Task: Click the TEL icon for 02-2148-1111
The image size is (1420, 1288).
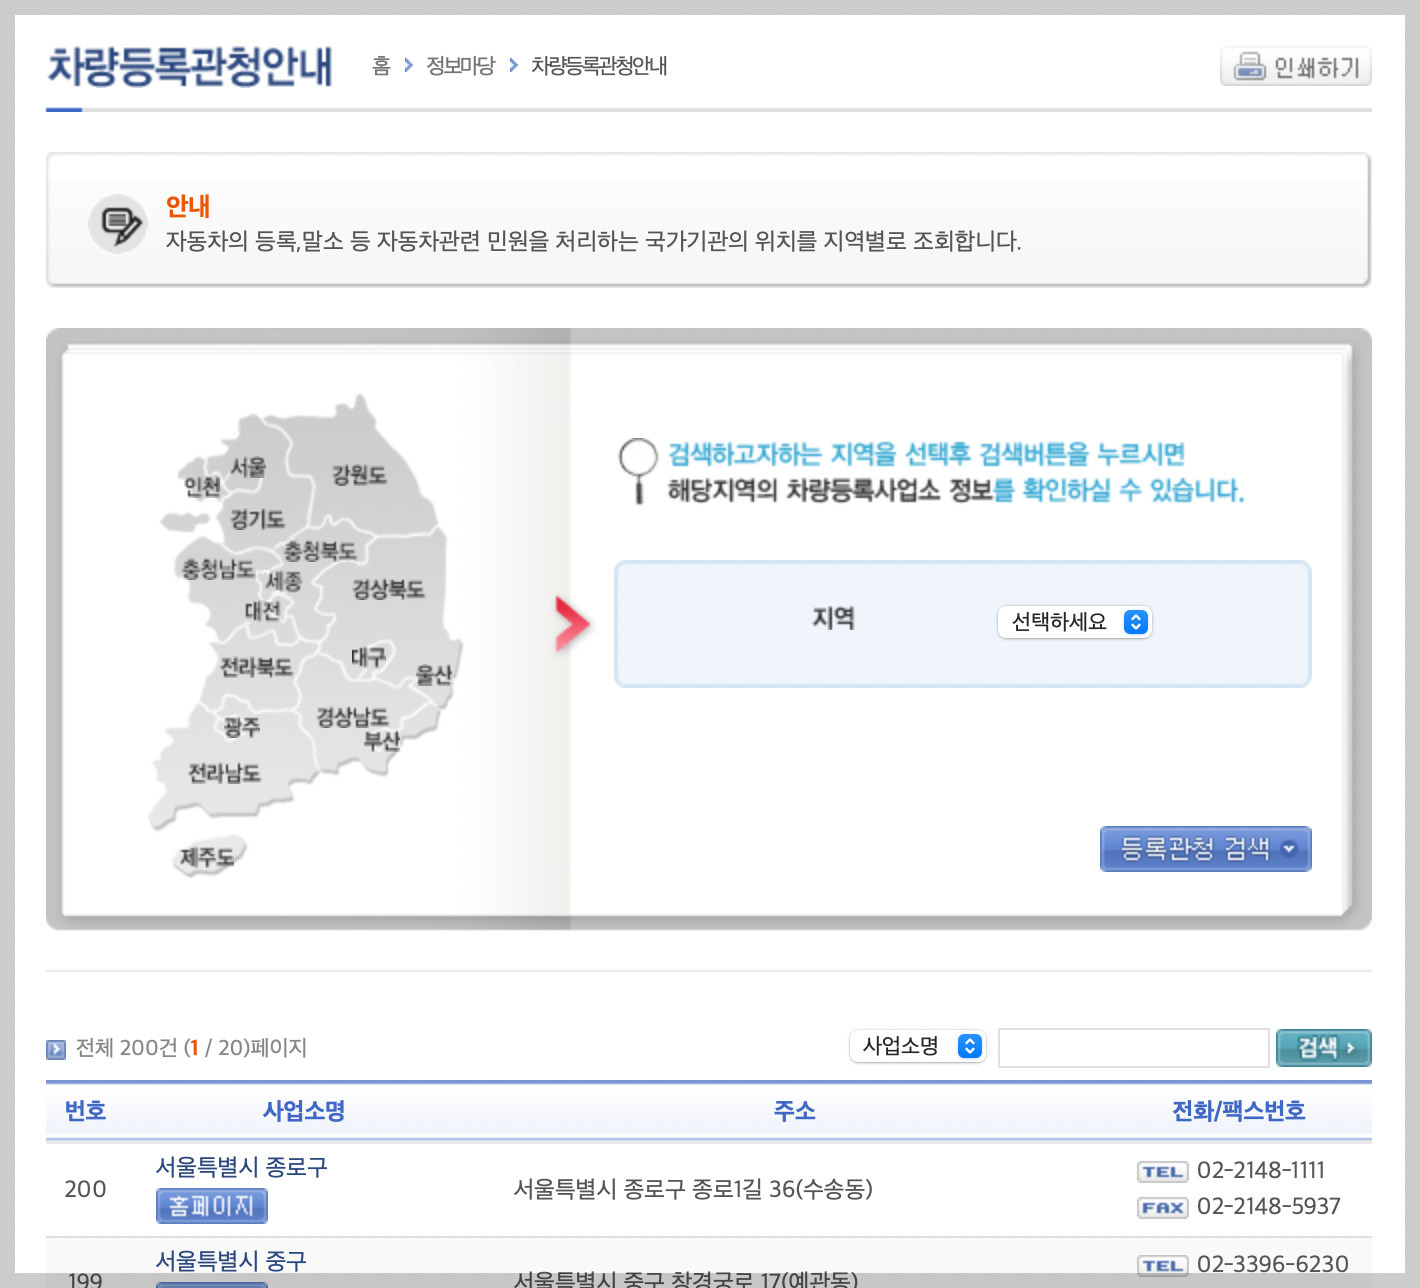Action: coord(1162,1172)
